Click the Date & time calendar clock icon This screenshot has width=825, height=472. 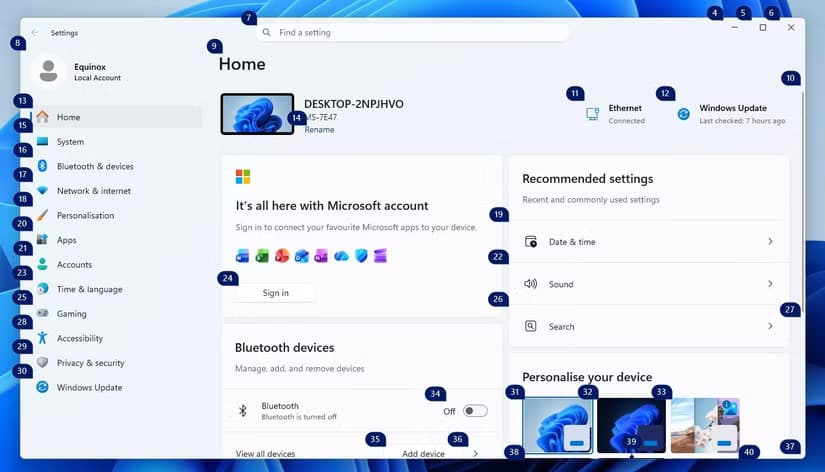coord(531,242)
